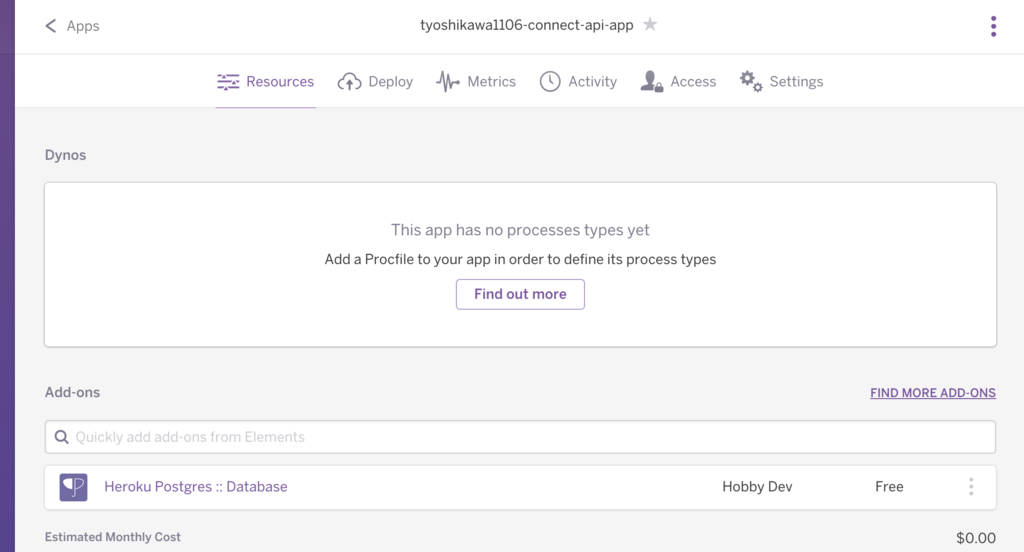
Task: Open the Deploy tab
Action: click(376, 82)
